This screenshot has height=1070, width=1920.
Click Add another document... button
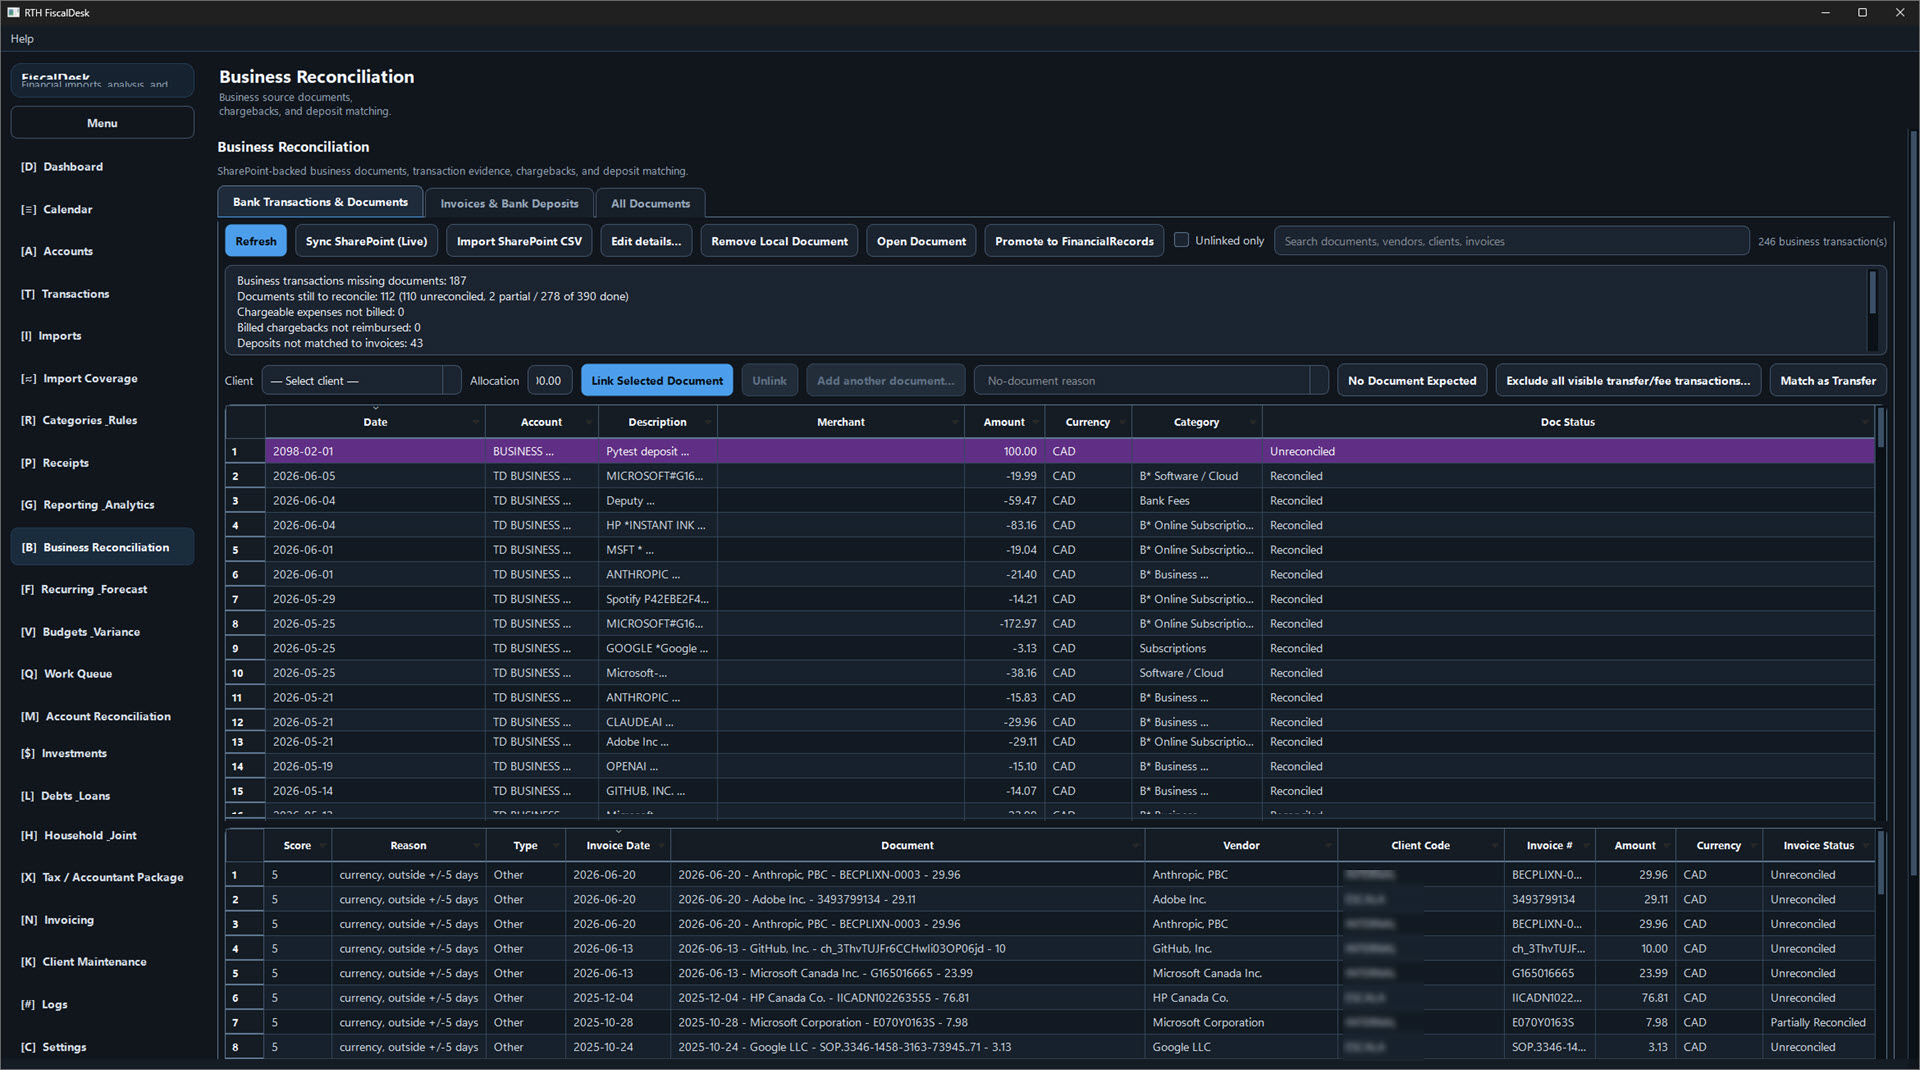coord(885,381)
